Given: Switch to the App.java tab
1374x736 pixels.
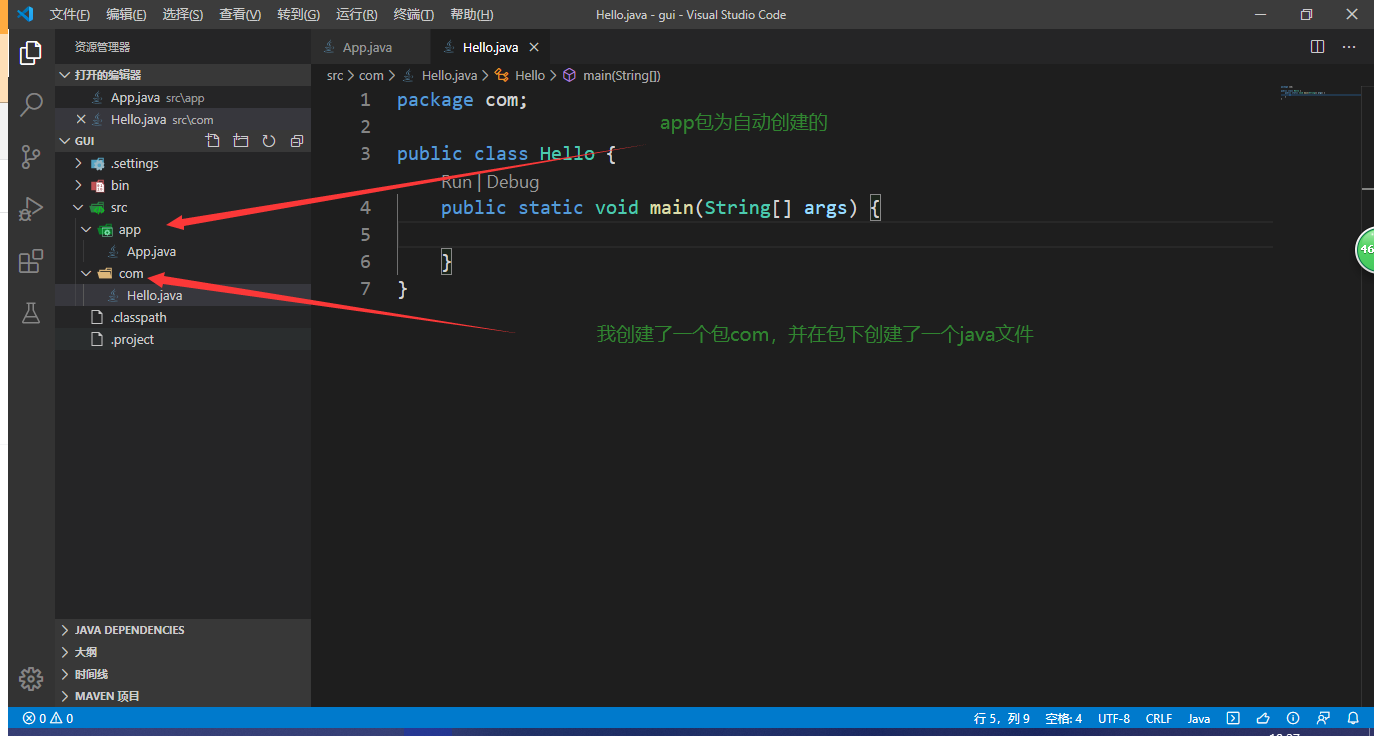Looking at the screenshot, I should pos(369,46).
